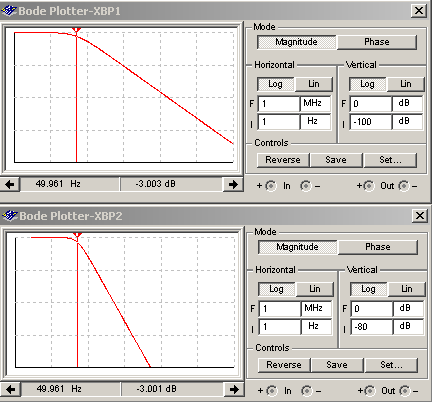Set XBP2 horizontal axis to Lin
This screenshot has width=432, height=402.
[315, 289]
